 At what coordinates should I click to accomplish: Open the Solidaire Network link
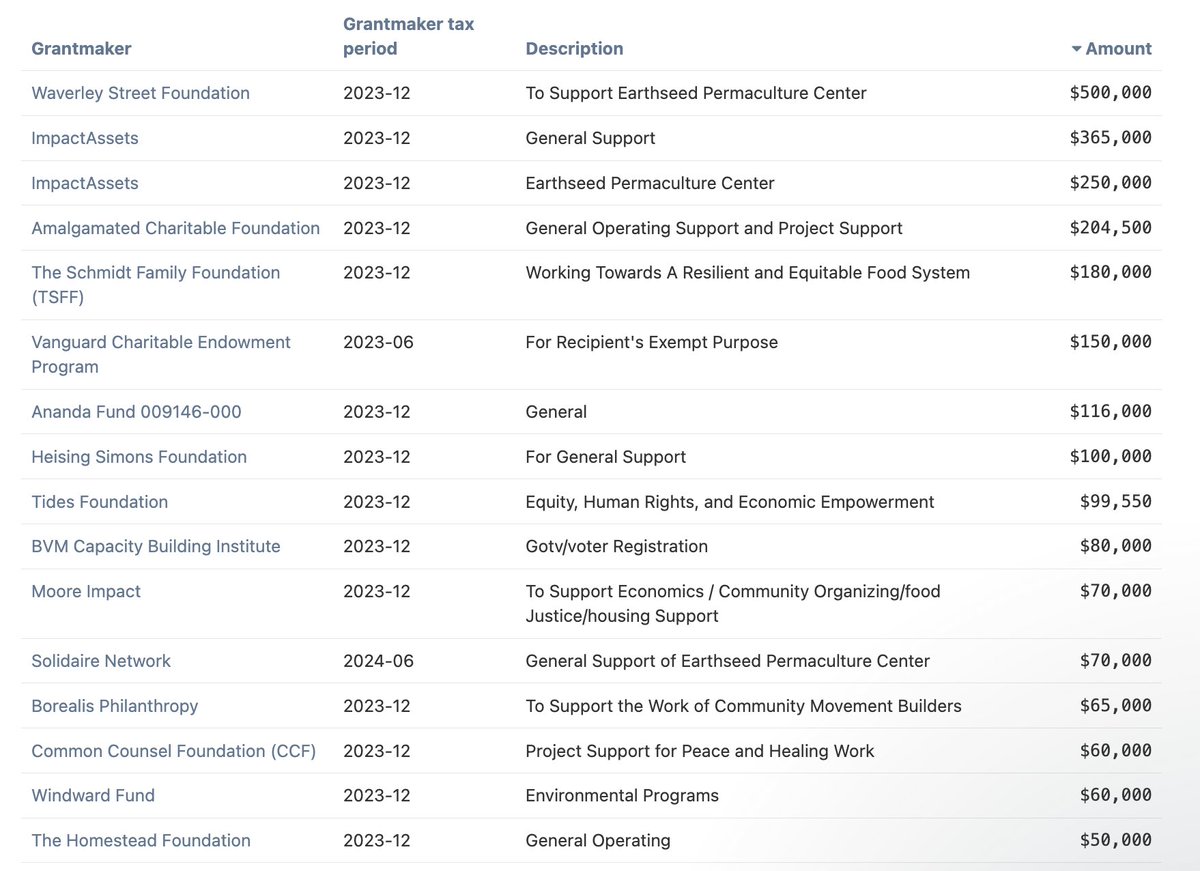(x=101, y=661)
